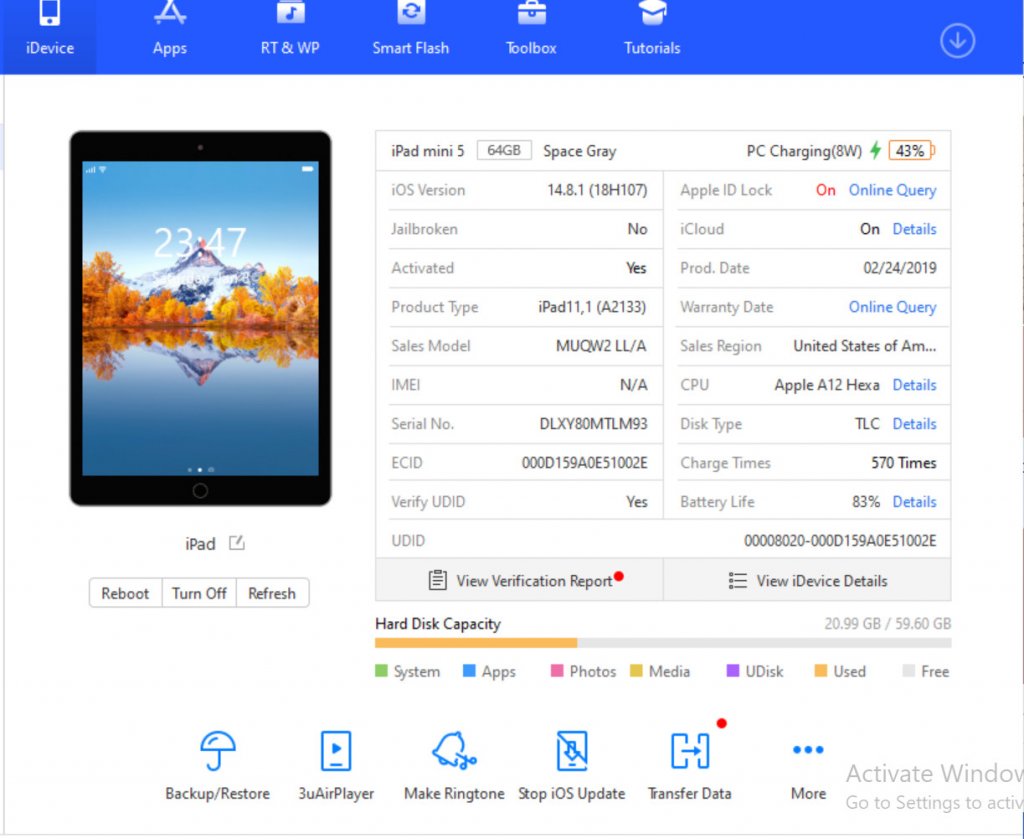Switch to the Apps tab
Screen dimensions: 1024x839
170,31
